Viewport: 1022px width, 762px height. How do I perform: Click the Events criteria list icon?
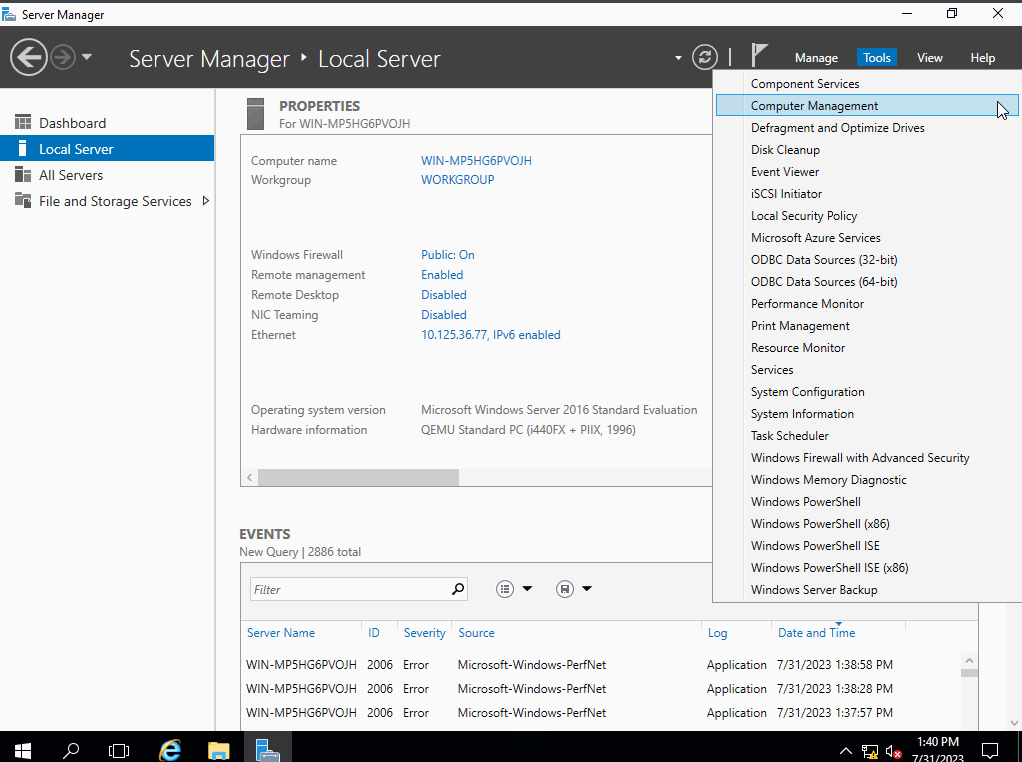point(505,589)
